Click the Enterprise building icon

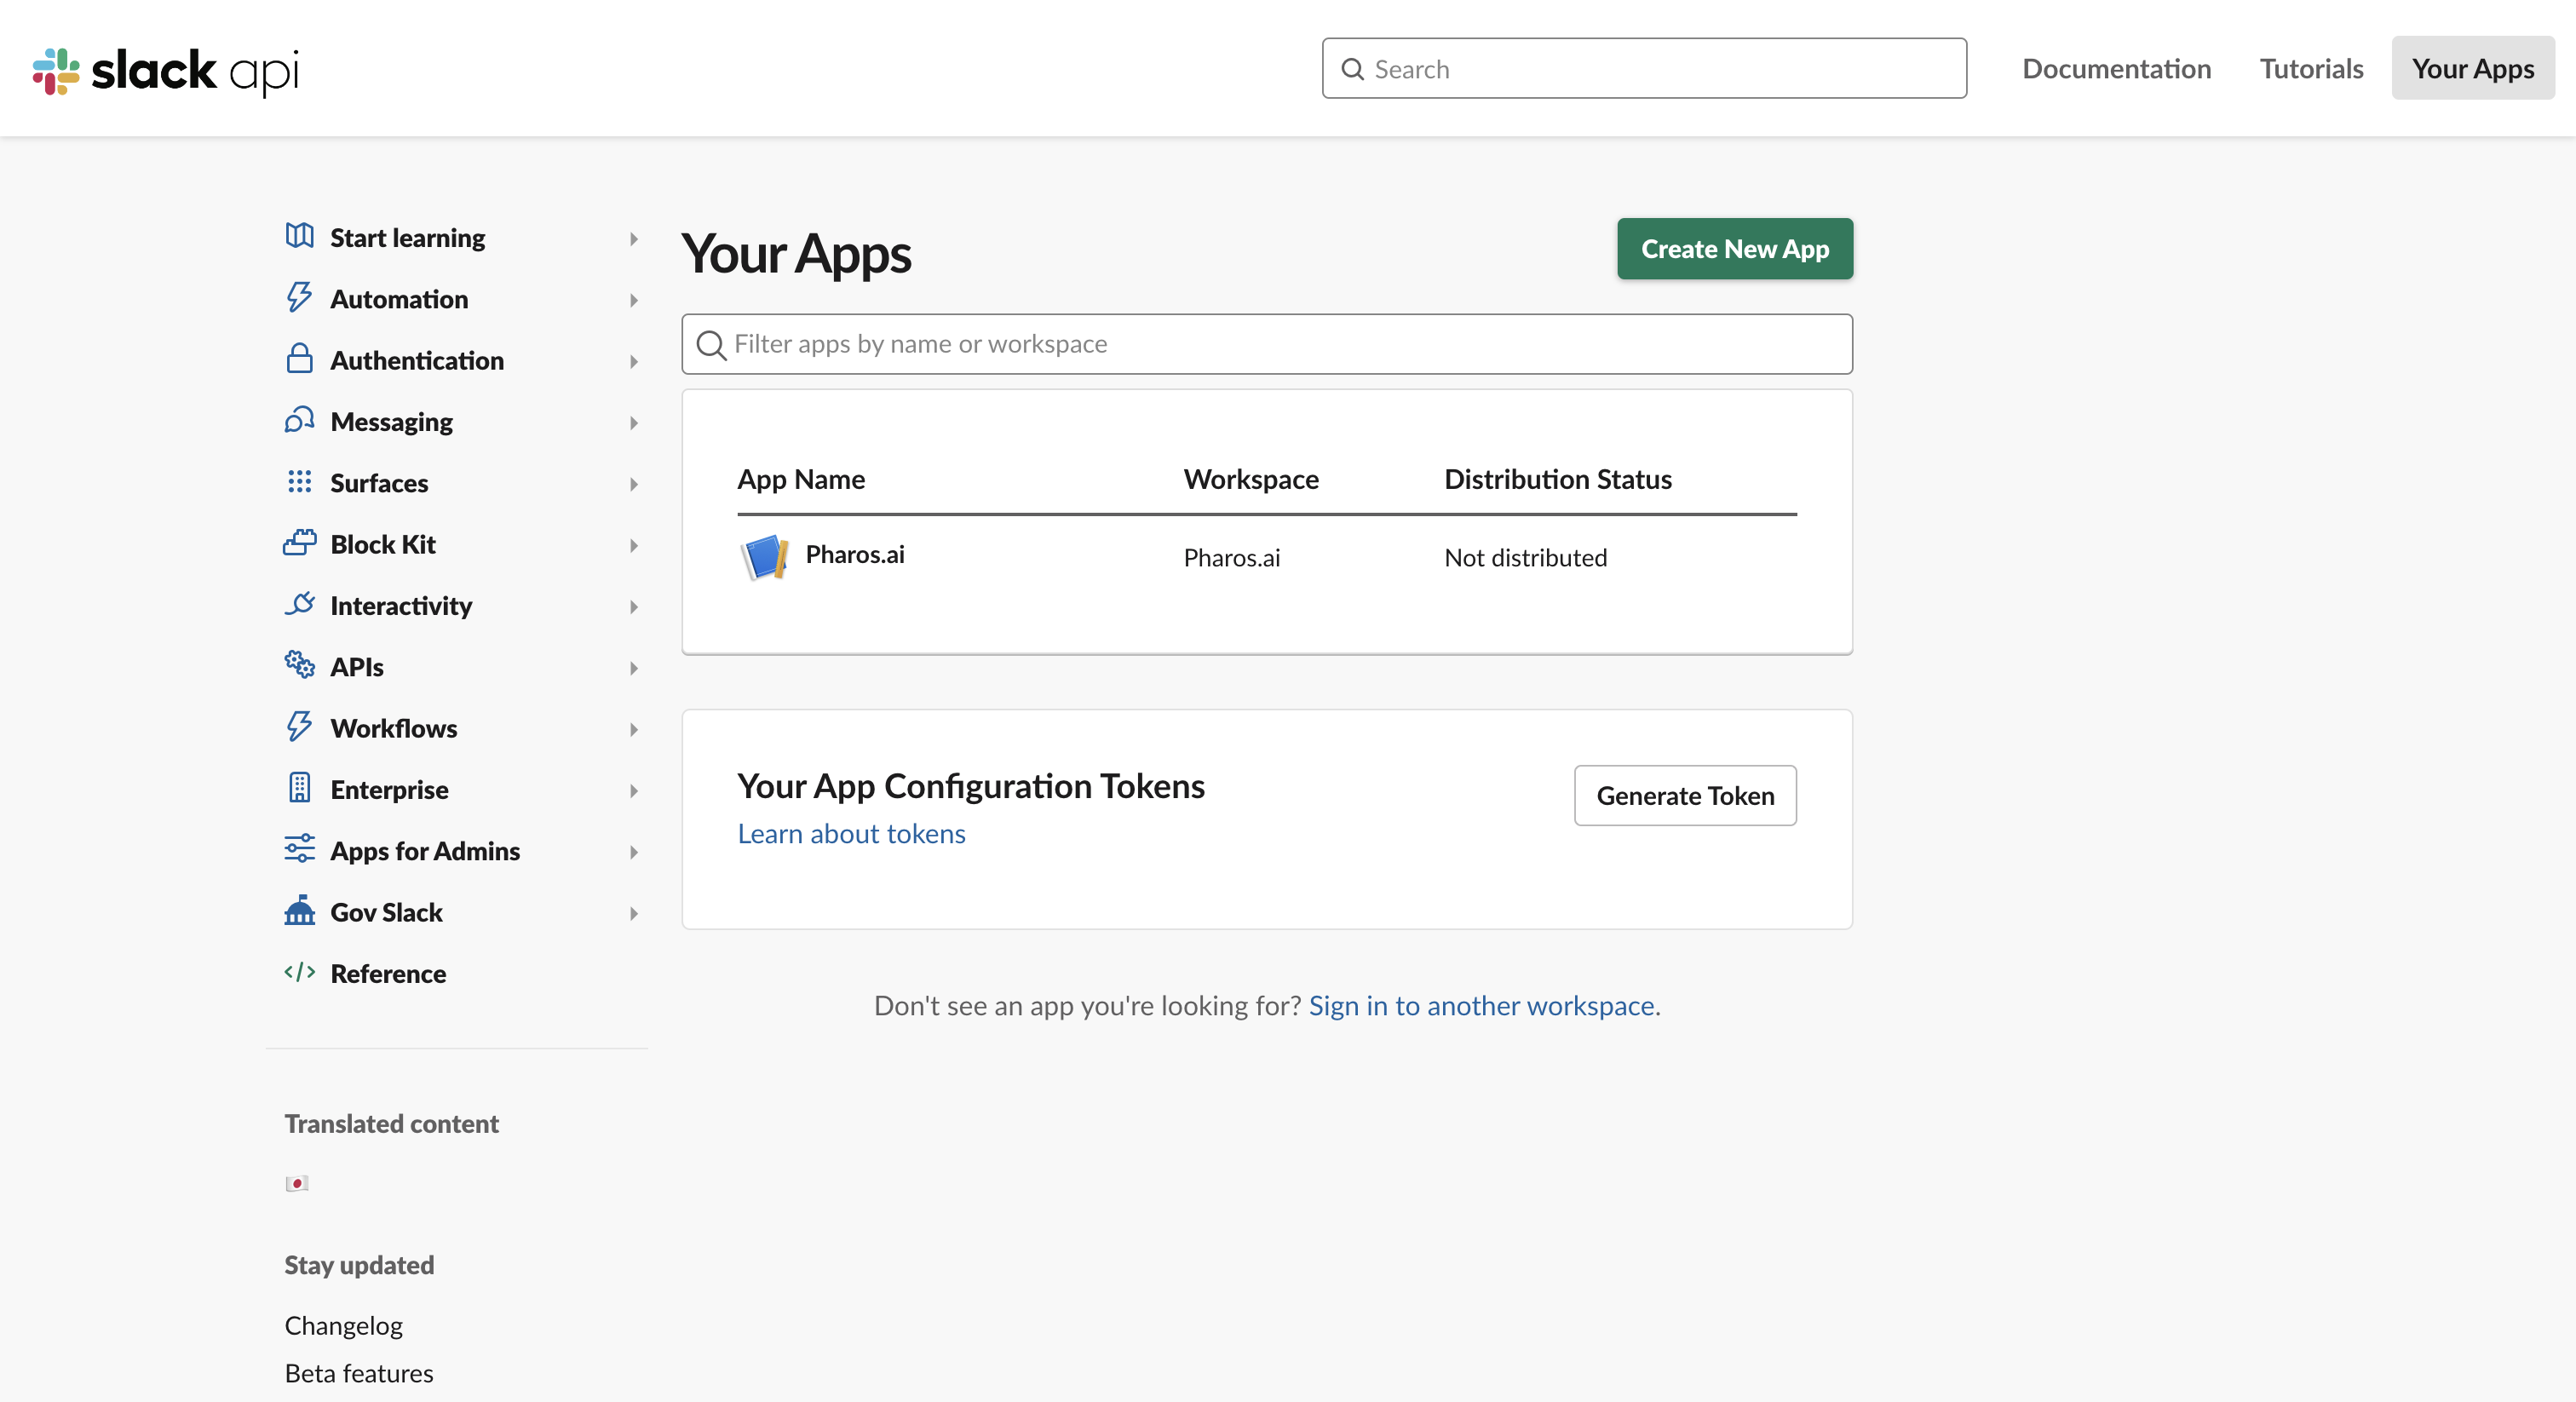coord(299,788)
